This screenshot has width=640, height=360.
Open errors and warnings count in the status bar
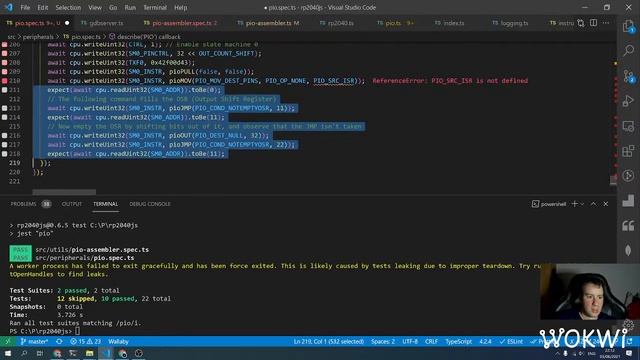(x=85, y=341)
